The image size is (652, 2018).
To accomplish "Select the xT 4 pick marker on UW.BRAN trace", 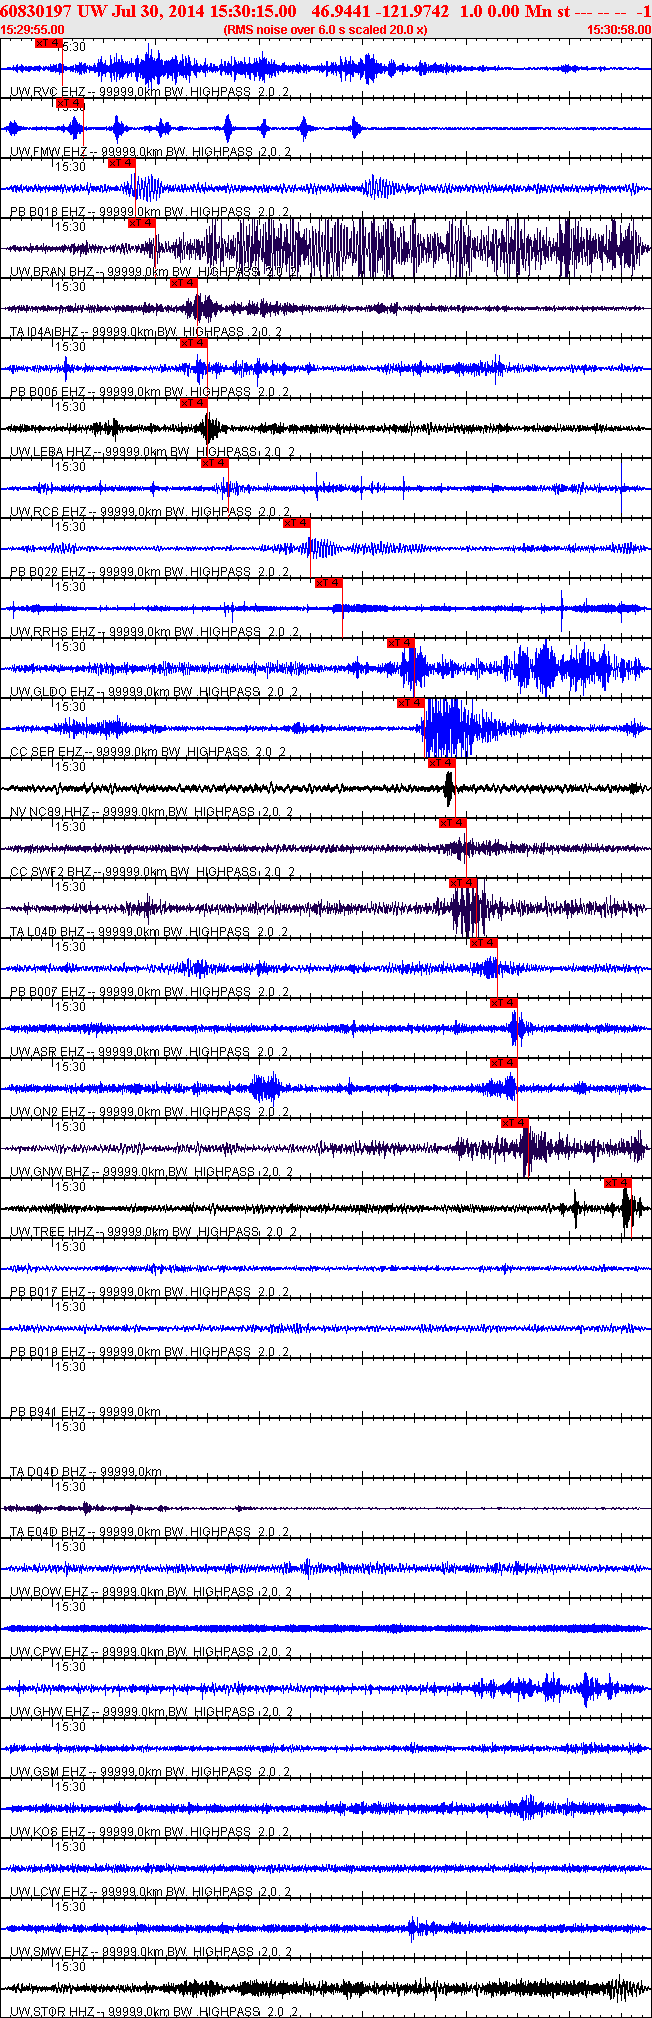I will (x=142, y=223).
